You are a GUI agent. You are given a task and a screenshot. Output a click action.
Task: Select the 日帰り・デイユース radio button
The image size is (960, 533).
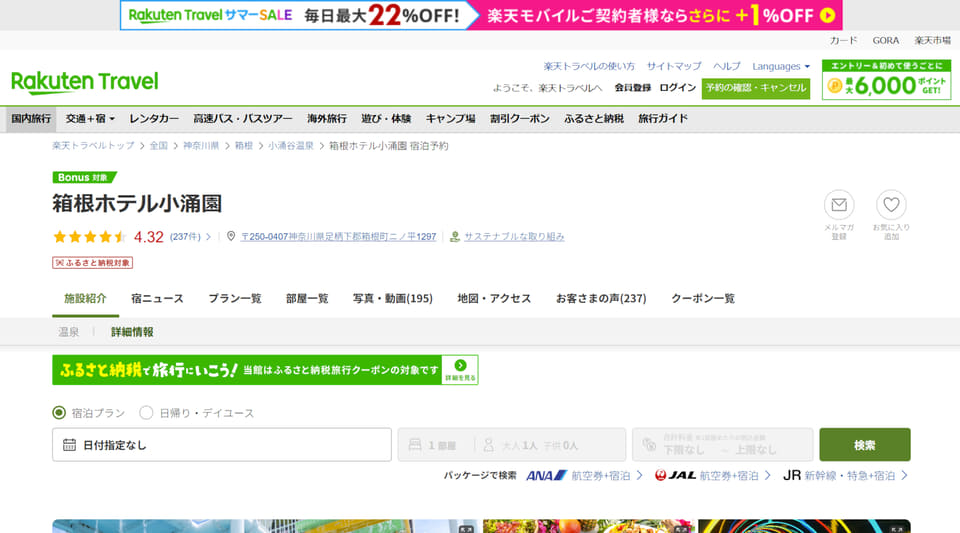pos(146,412)
